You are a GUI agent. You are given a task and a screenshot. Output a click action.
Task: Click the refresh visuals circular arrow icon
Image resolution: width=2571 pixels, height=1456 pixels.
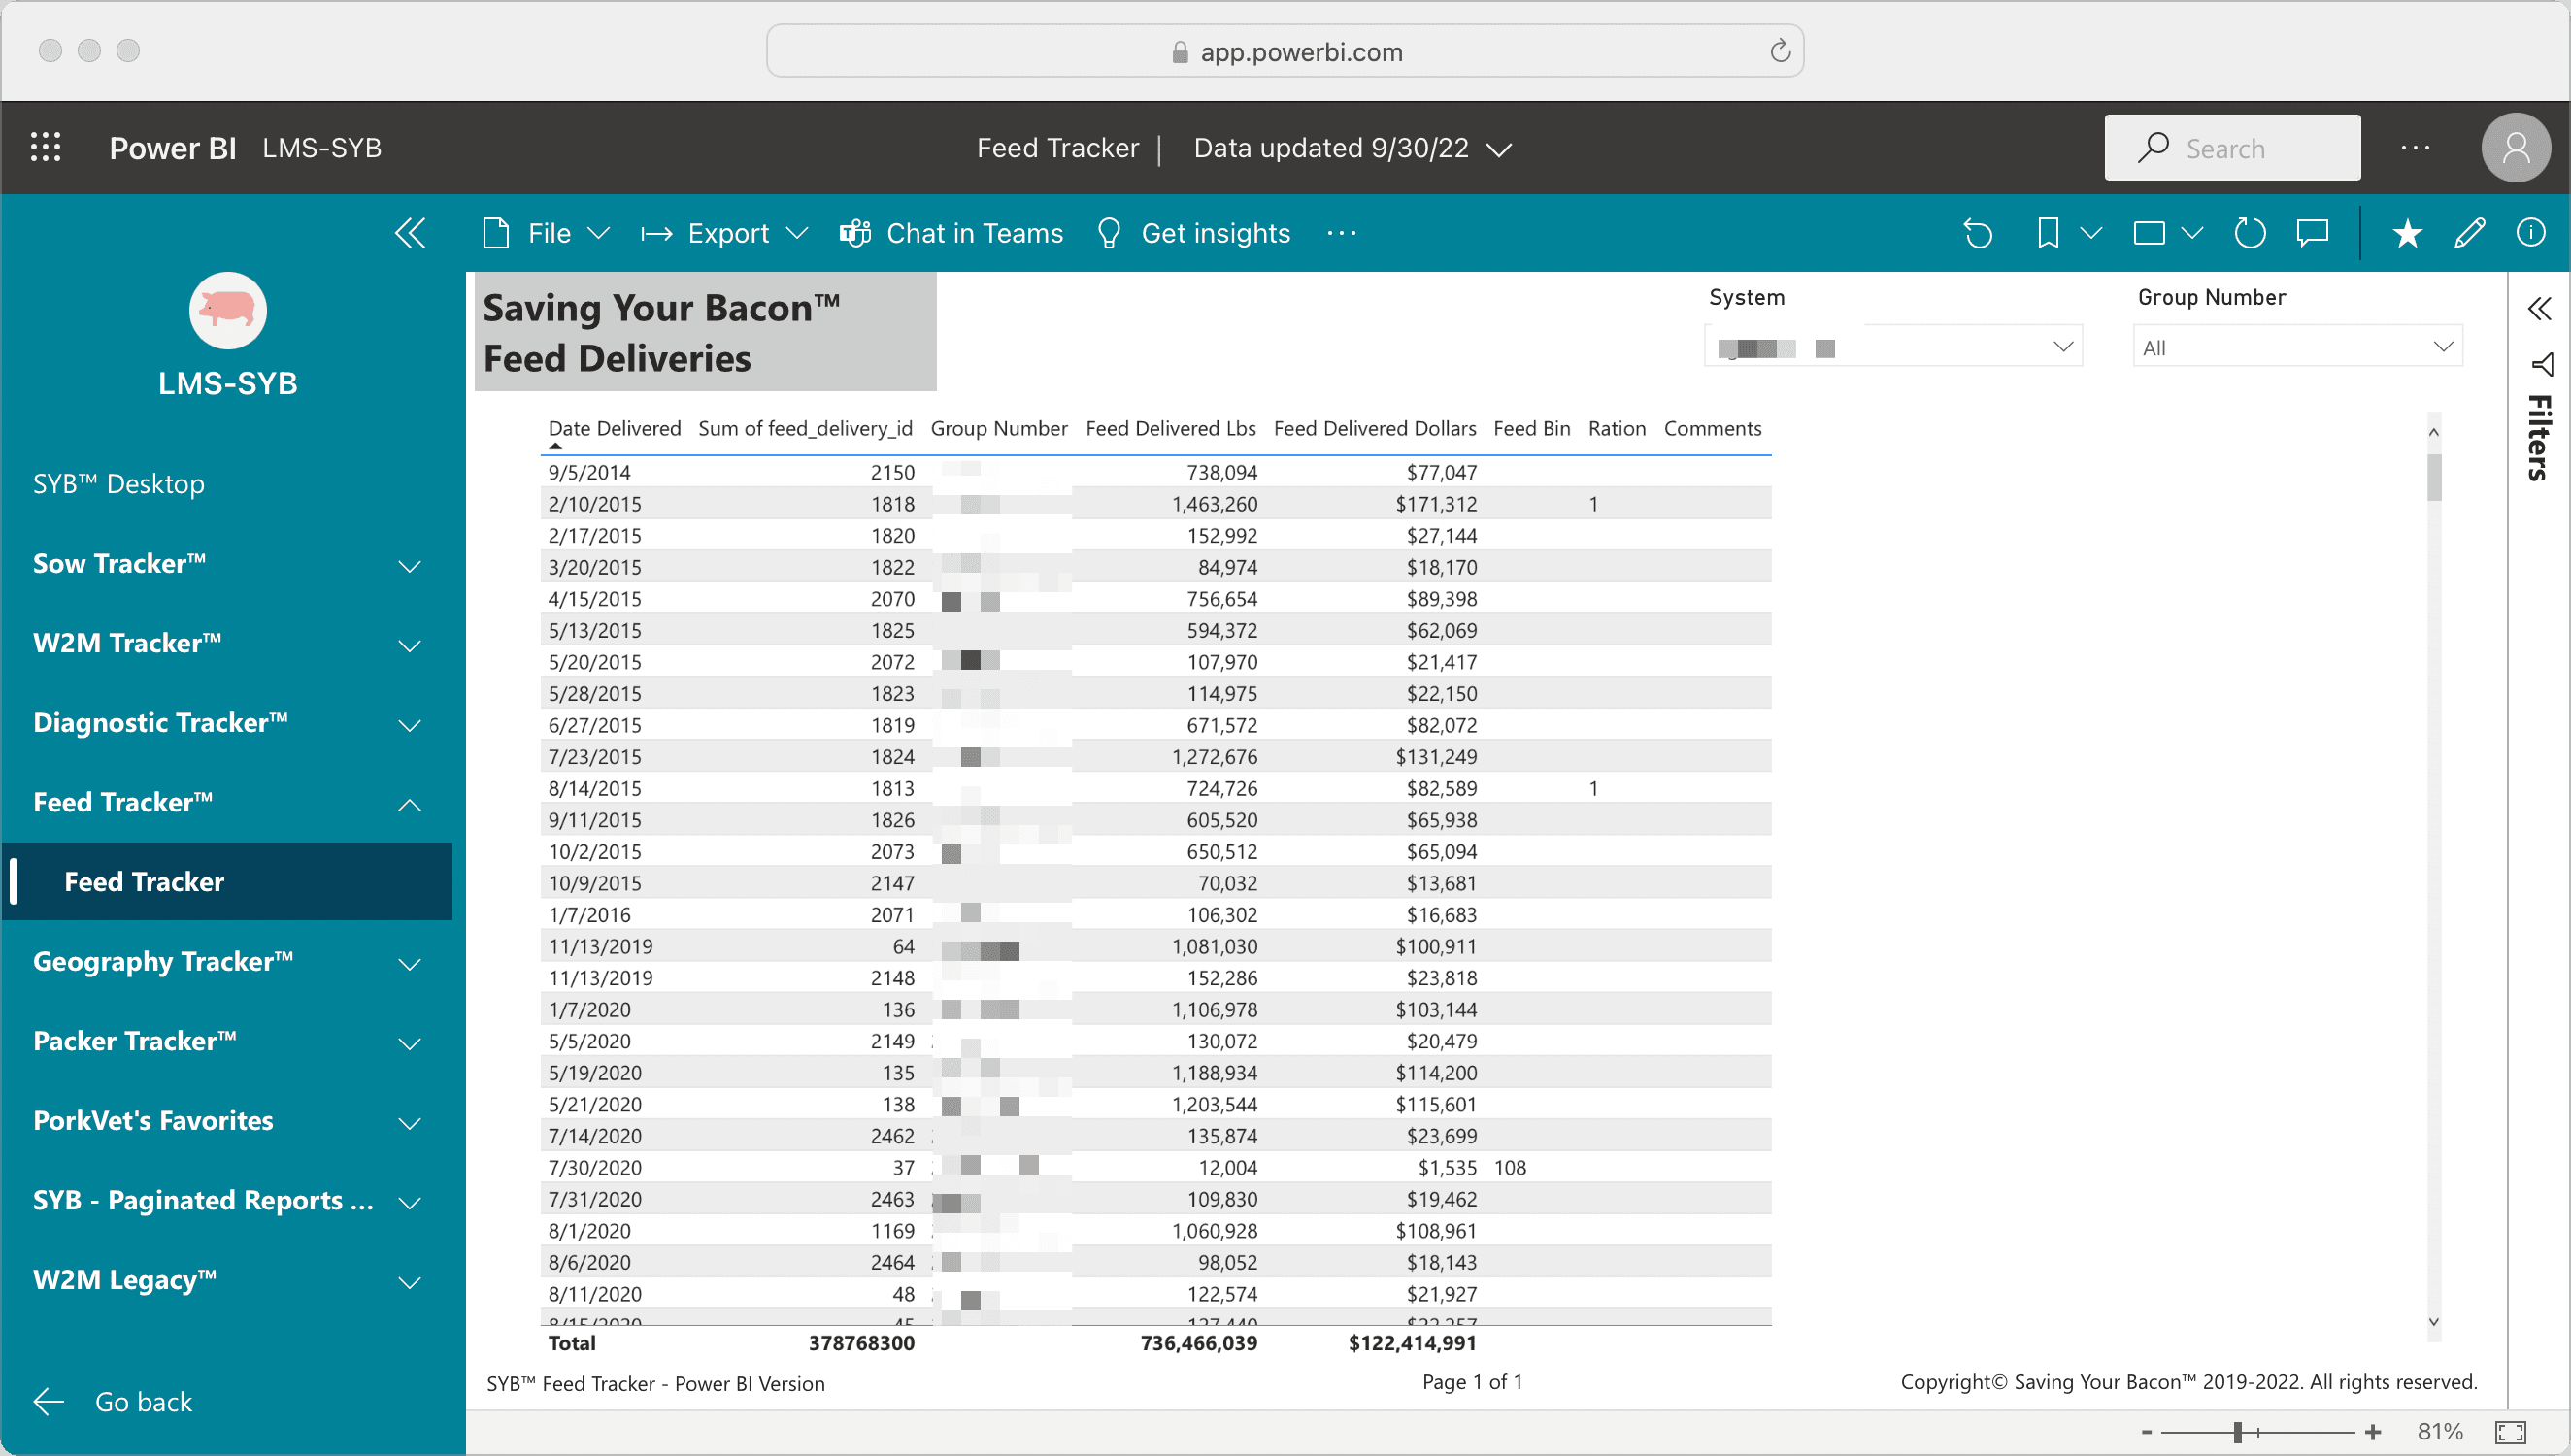click(x=2249, y=233)
